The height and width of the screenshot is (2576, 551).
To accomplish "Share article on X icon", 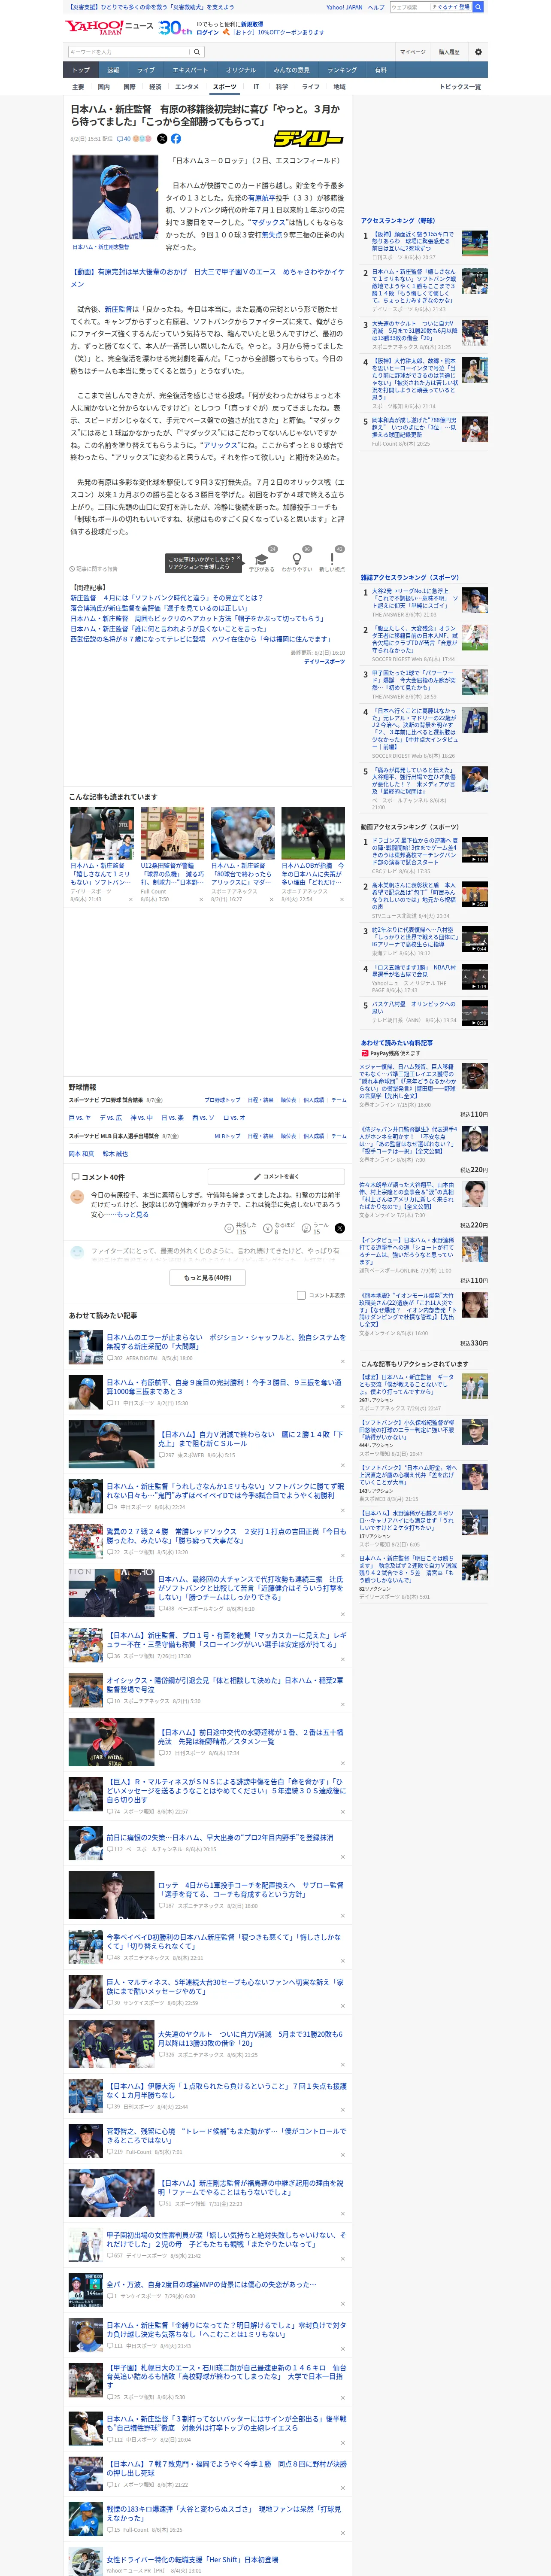I will click(162, 139).
